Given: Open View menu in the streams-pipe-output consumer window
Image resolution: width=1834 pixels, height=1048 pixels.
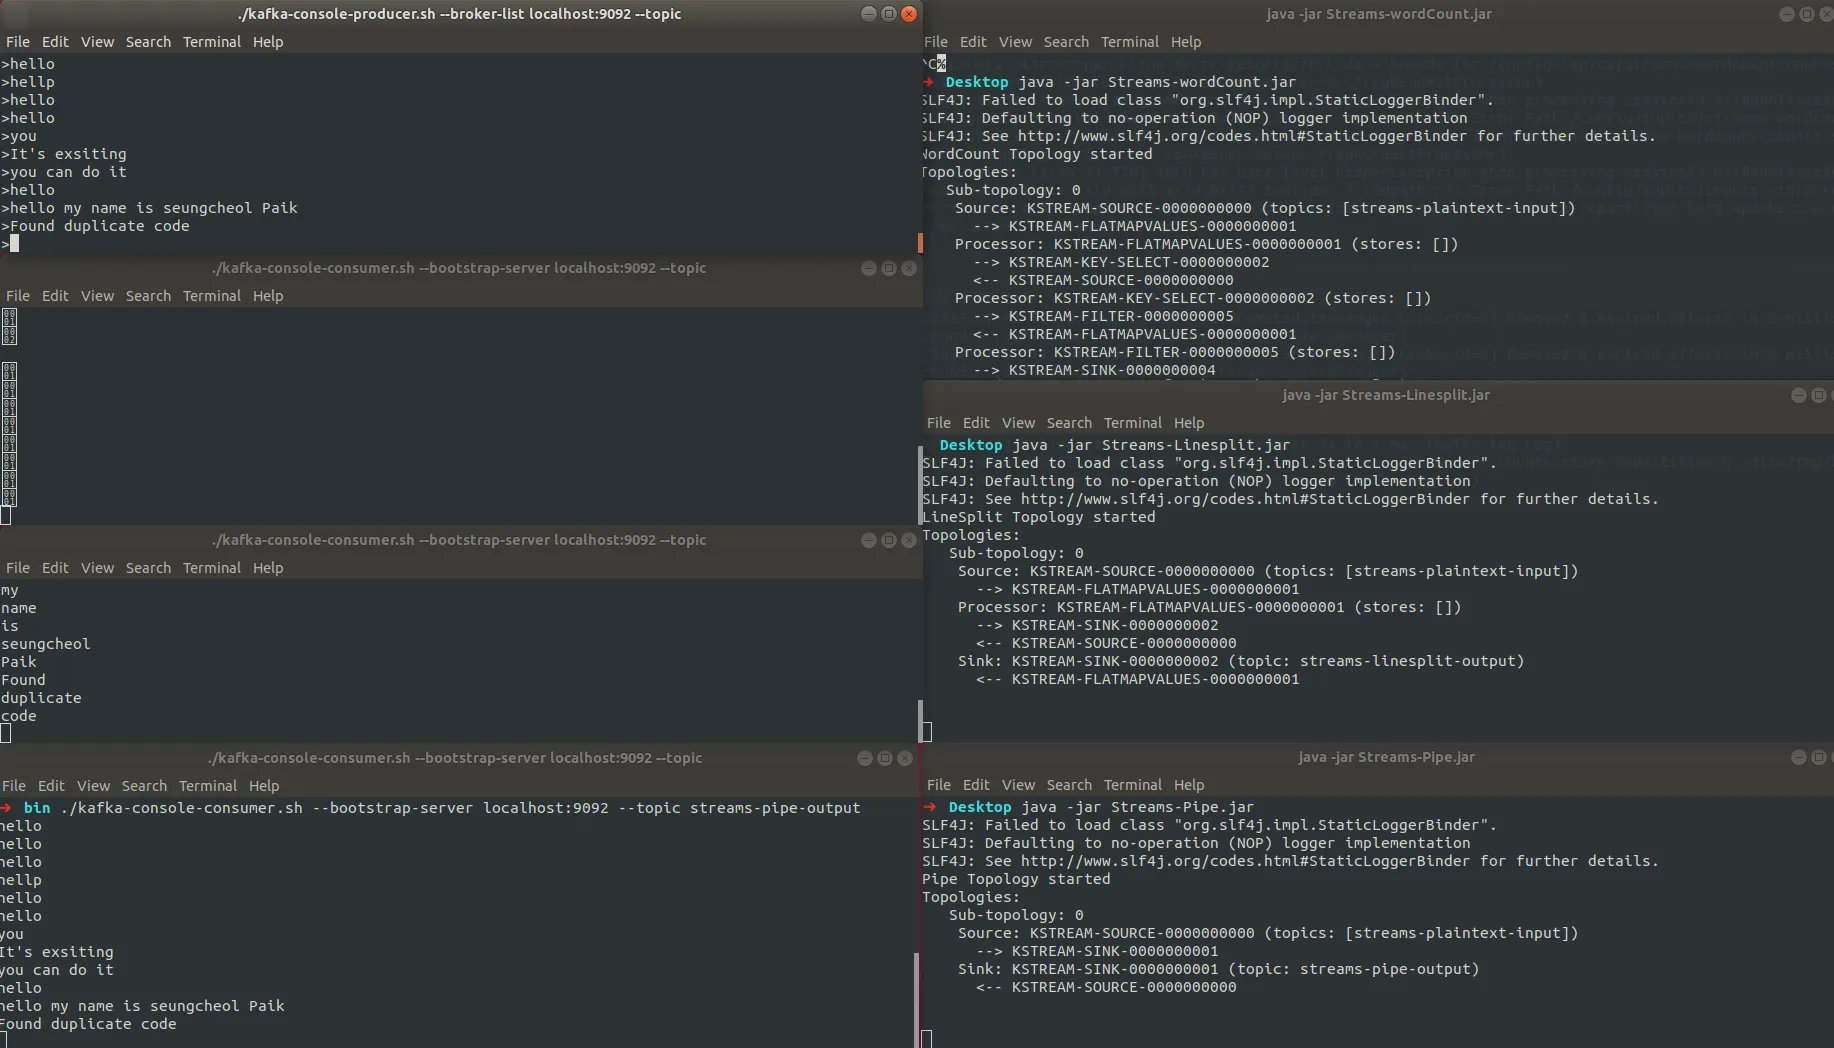Looking at the screenshot, I should 93,786.
